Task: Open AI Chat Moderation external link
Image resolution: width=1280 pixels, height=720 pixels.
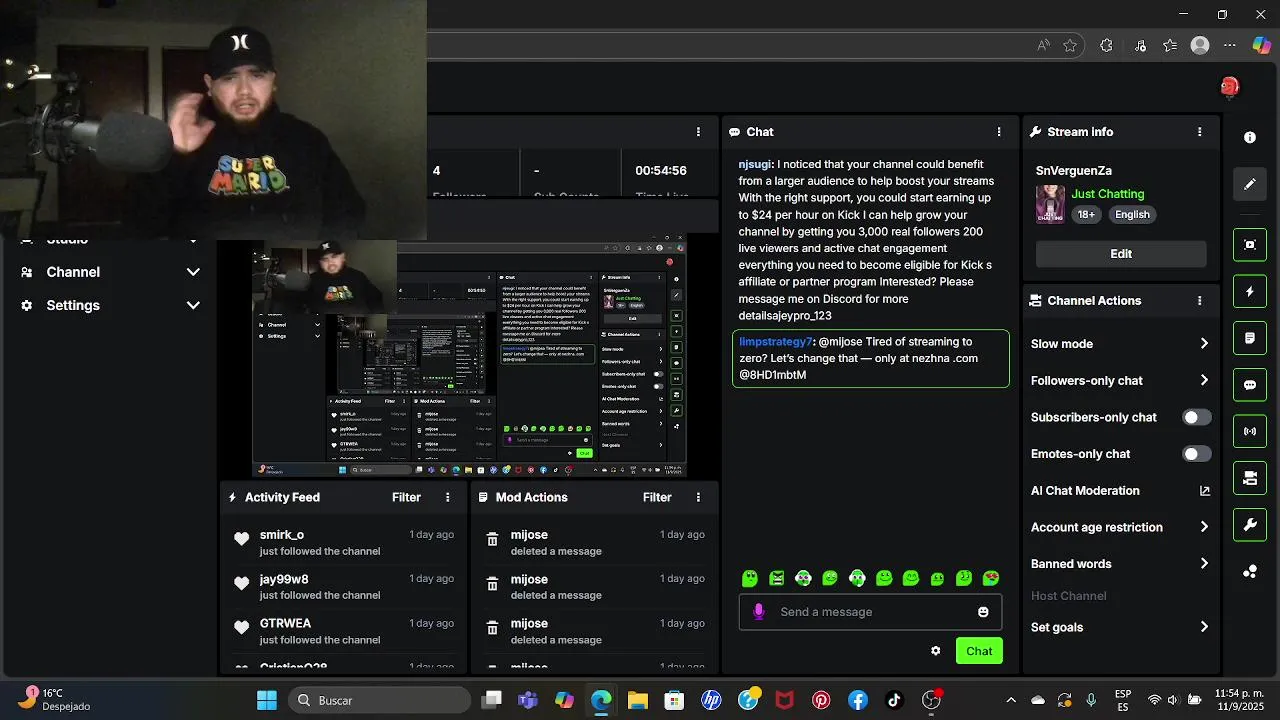Action: [1205, 491]
